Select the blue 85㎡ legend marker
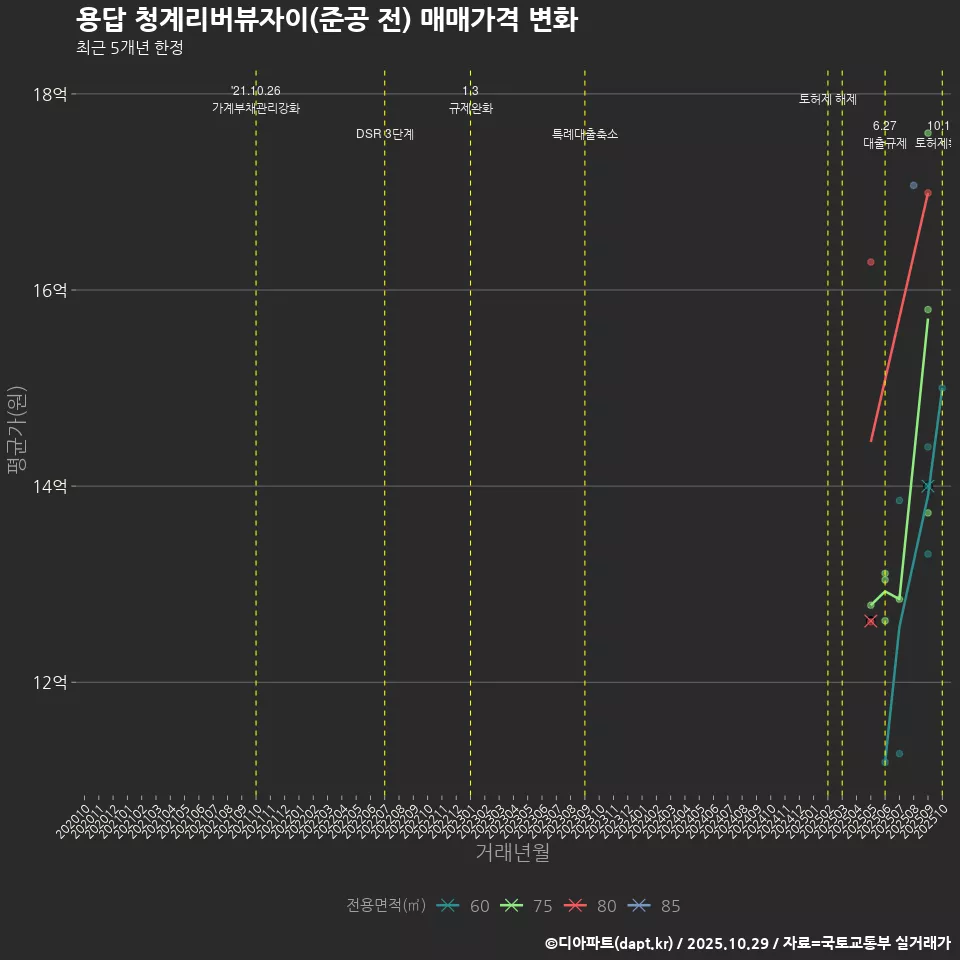 640,905
